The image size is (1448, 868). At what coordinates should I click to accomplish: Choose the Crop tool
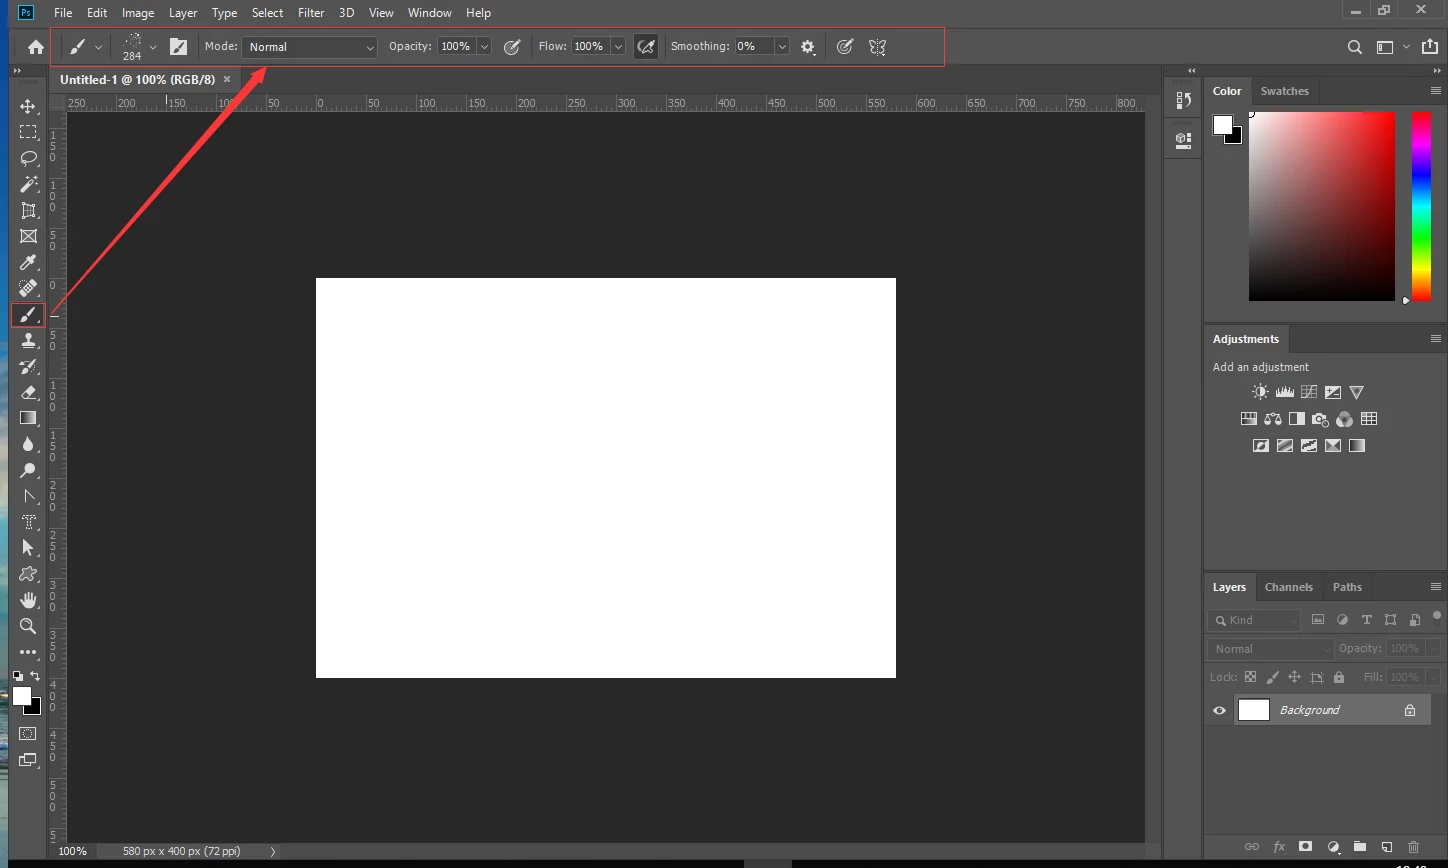click(28, 210)
